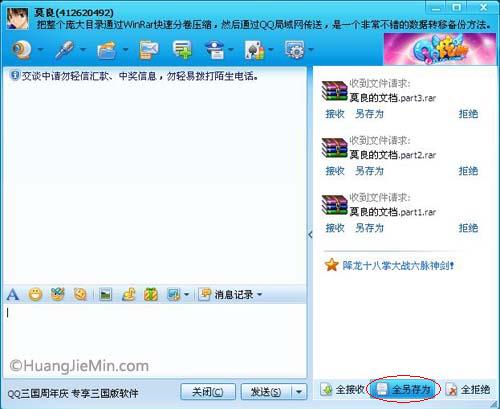Click 关闭(C) button
This screenshot has width=500, height=409.
point(208,392)
